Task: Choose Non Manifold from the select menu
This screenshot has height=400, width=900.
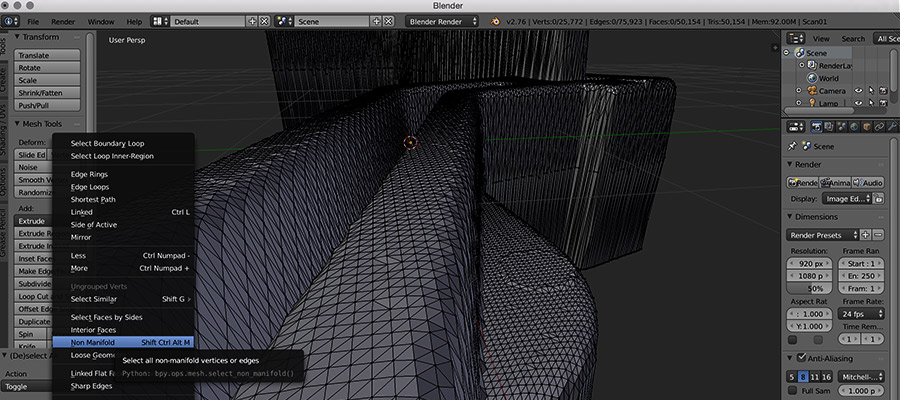Action: (93, 342)
